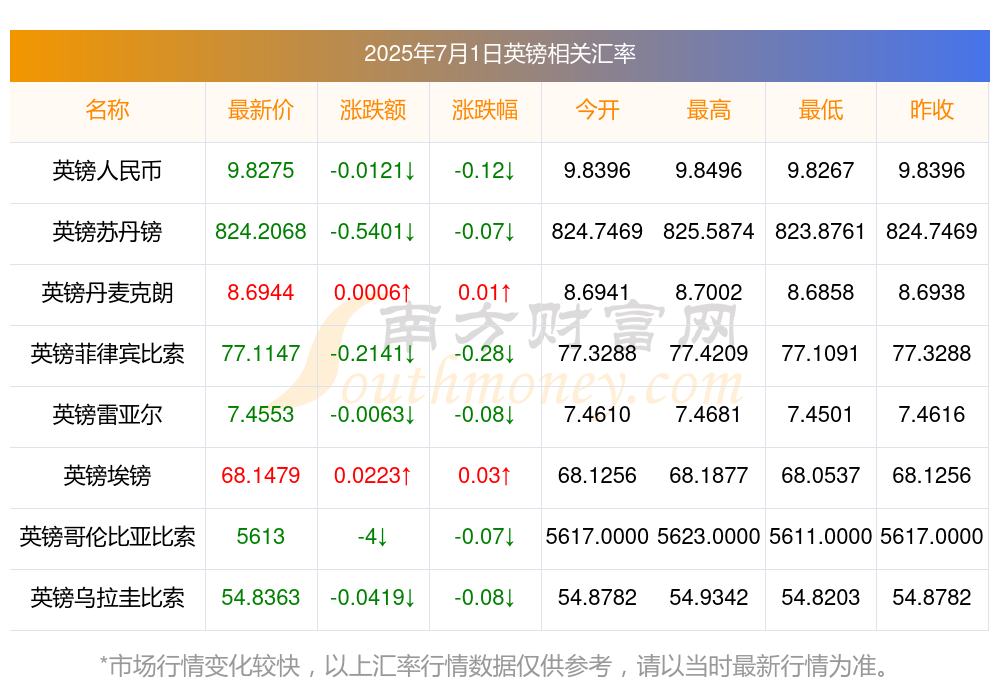1000x698 pixels.
Task: Click change amount -0.0121↓
Action: 372,171
